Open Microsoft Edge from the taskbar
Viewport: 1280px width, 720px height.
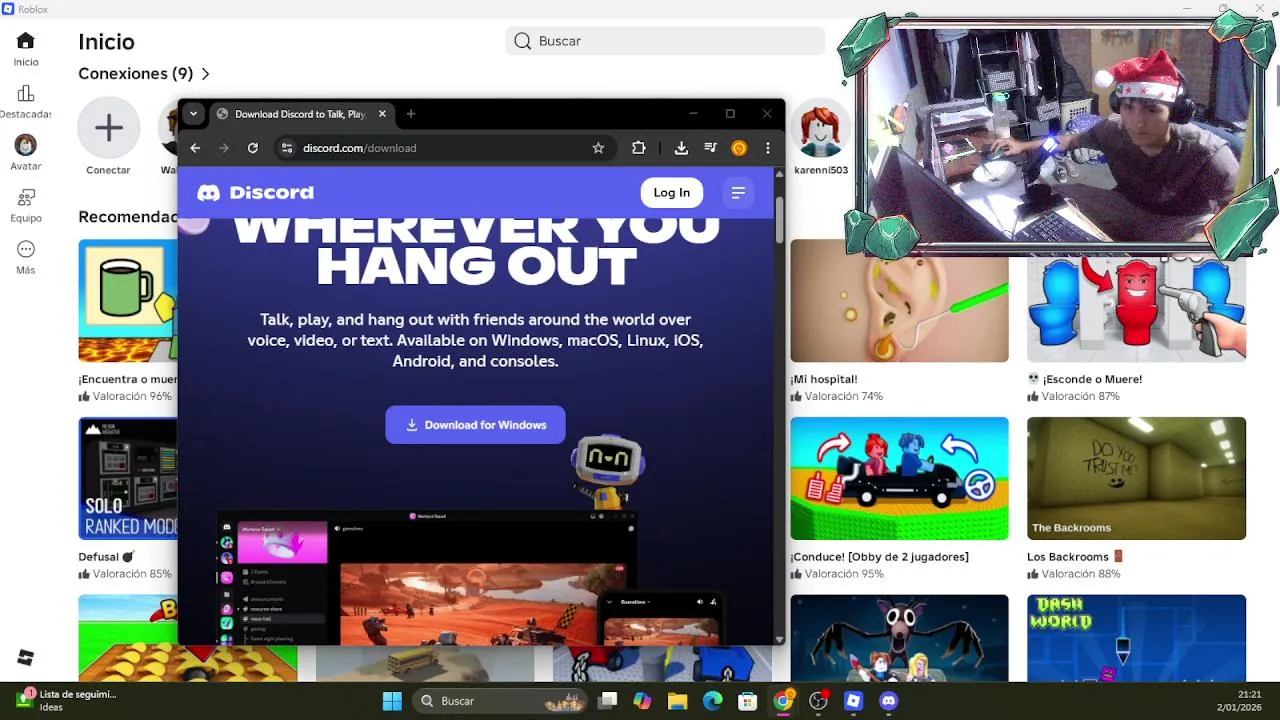pos(712,701)
